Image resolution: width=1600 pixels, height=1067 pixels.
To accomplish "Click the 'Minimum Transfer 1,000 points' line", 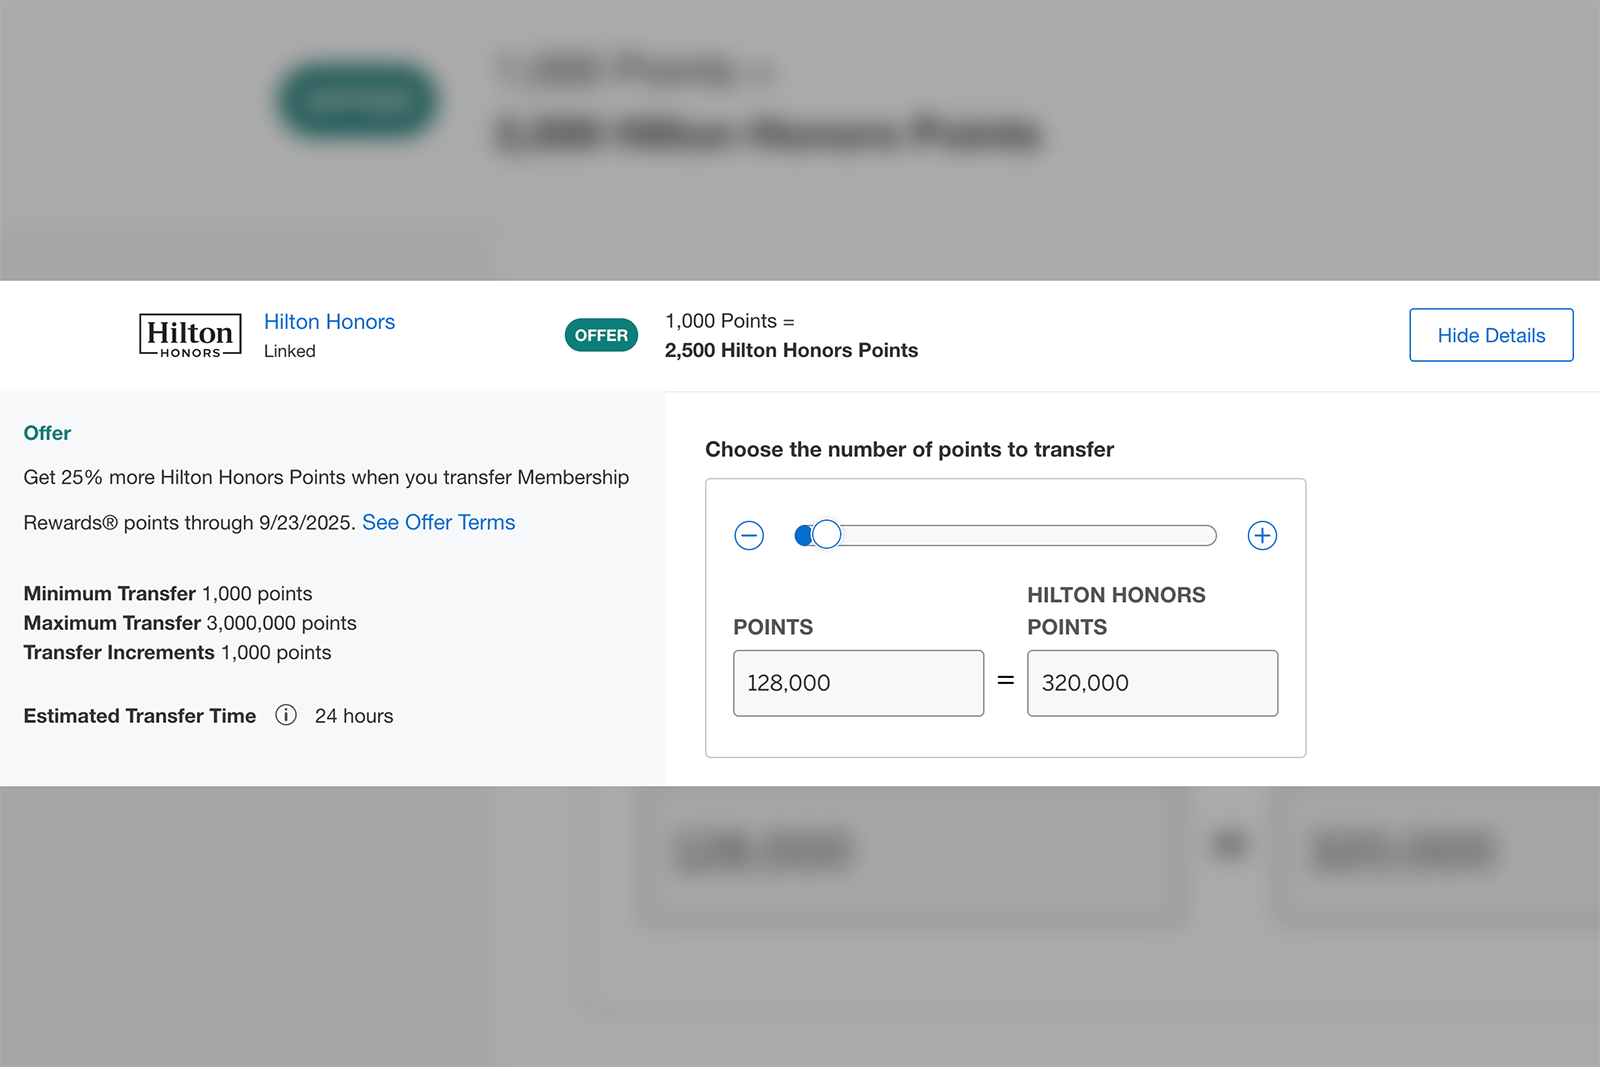I will click(168, 594).
